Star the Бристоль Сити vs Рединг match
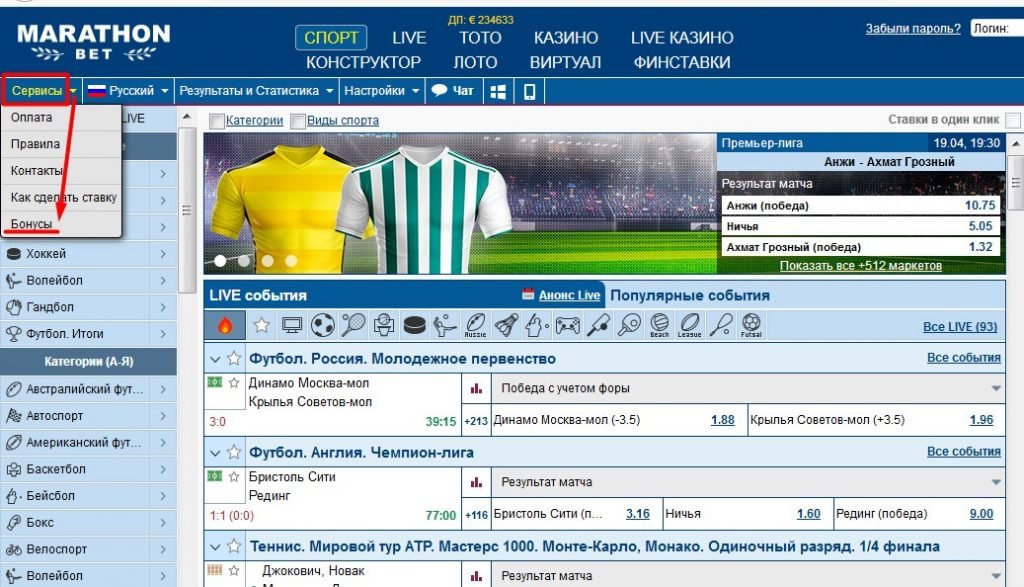This screenshot has height=587, width=1024. coord(234,477)
